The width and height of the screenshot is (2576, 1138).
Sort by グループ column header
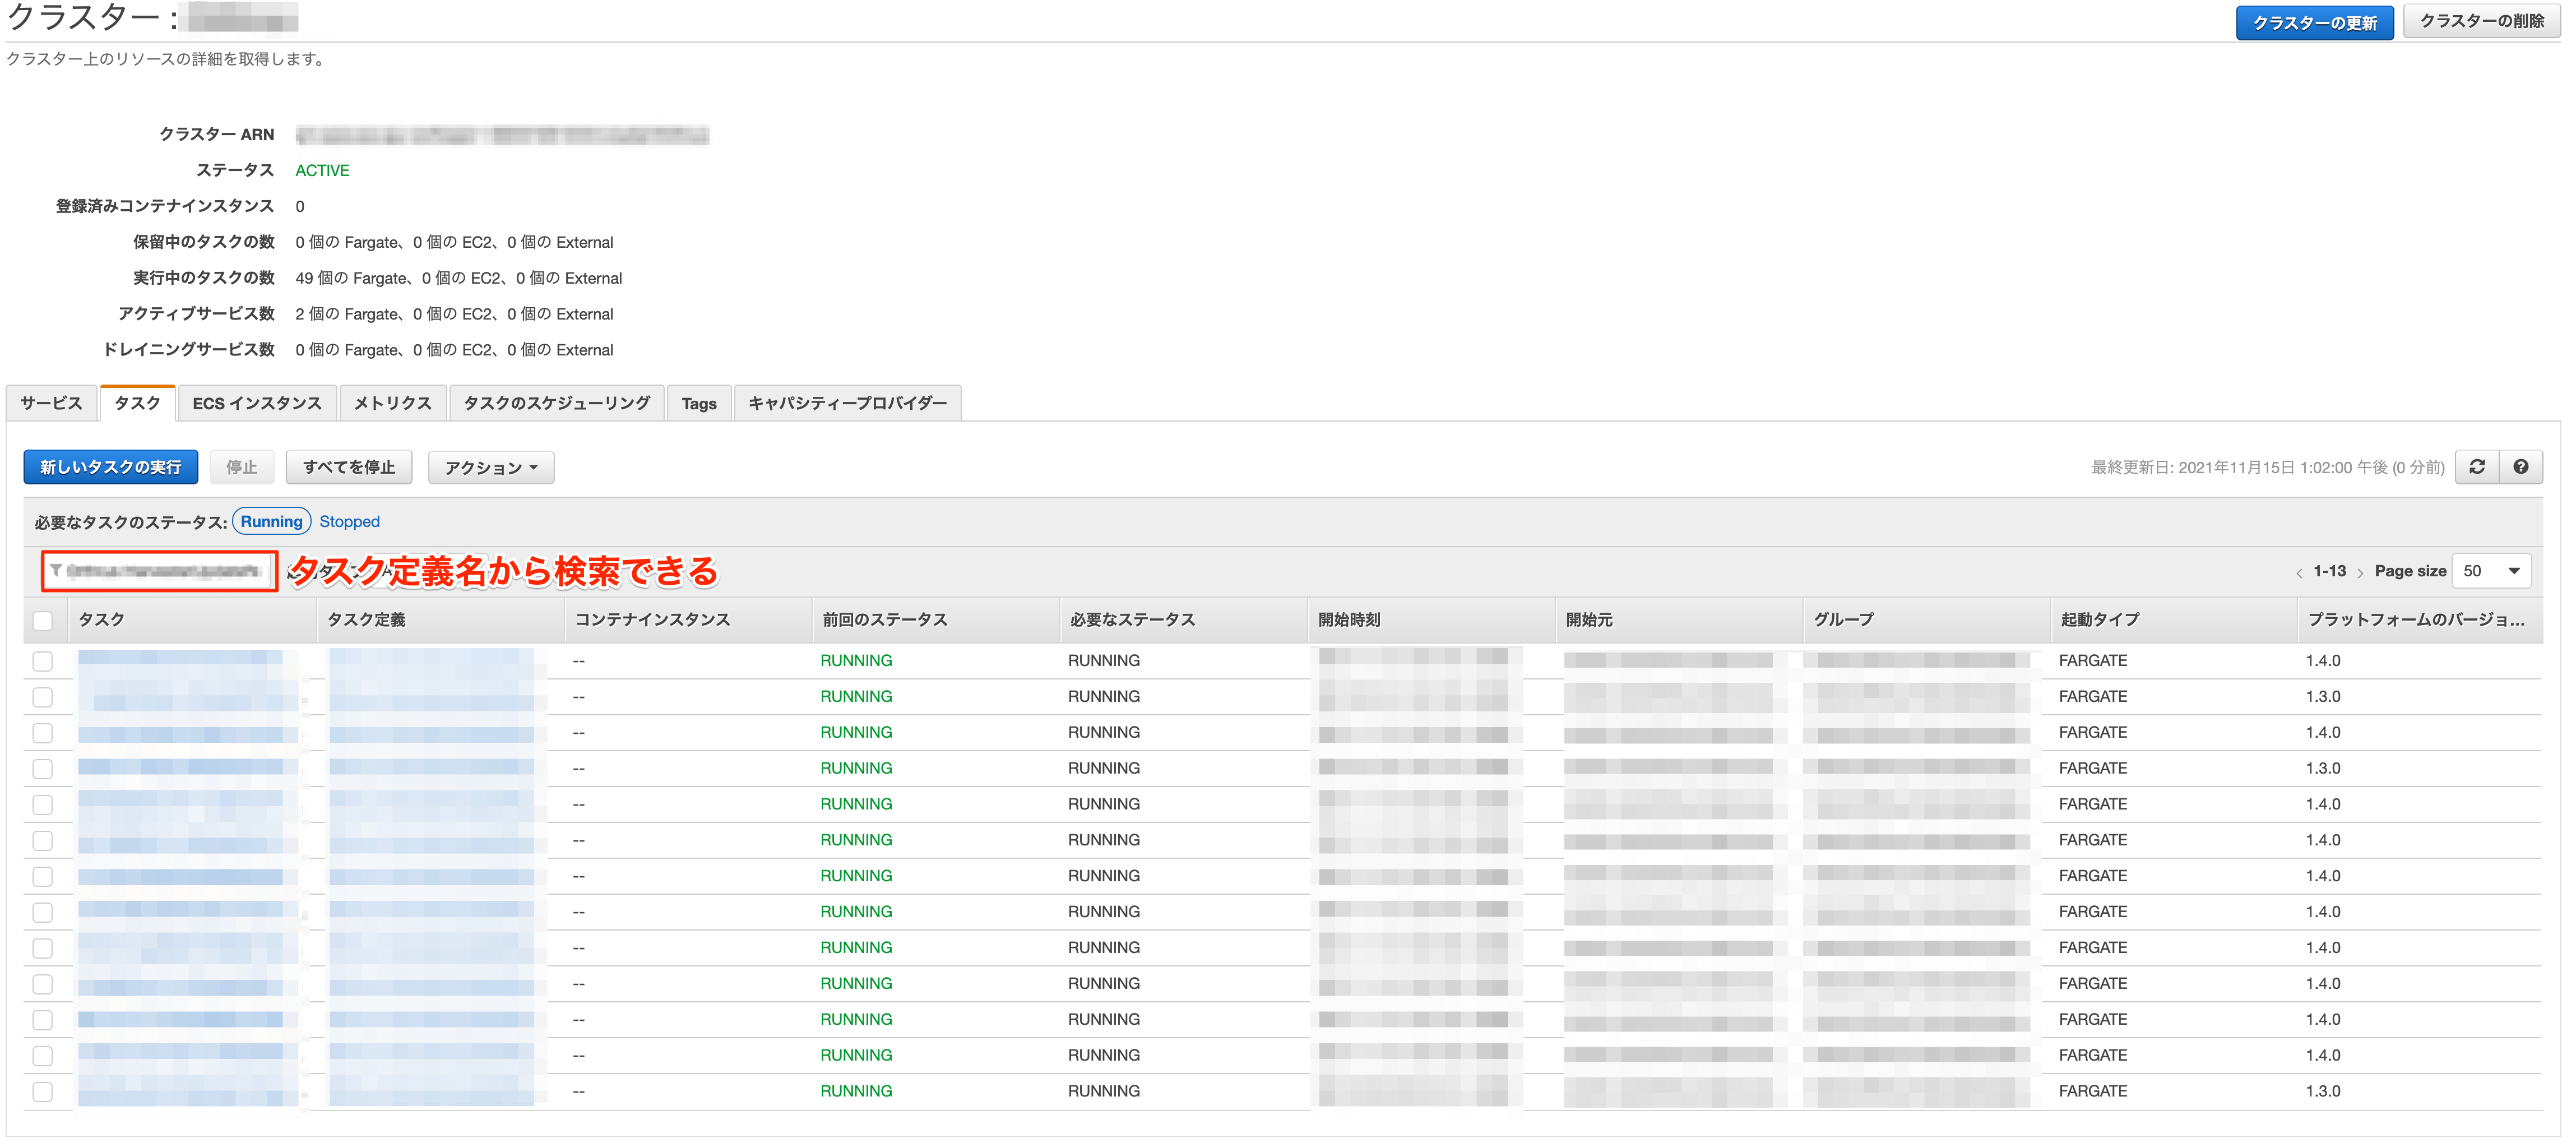(1927, 620)
